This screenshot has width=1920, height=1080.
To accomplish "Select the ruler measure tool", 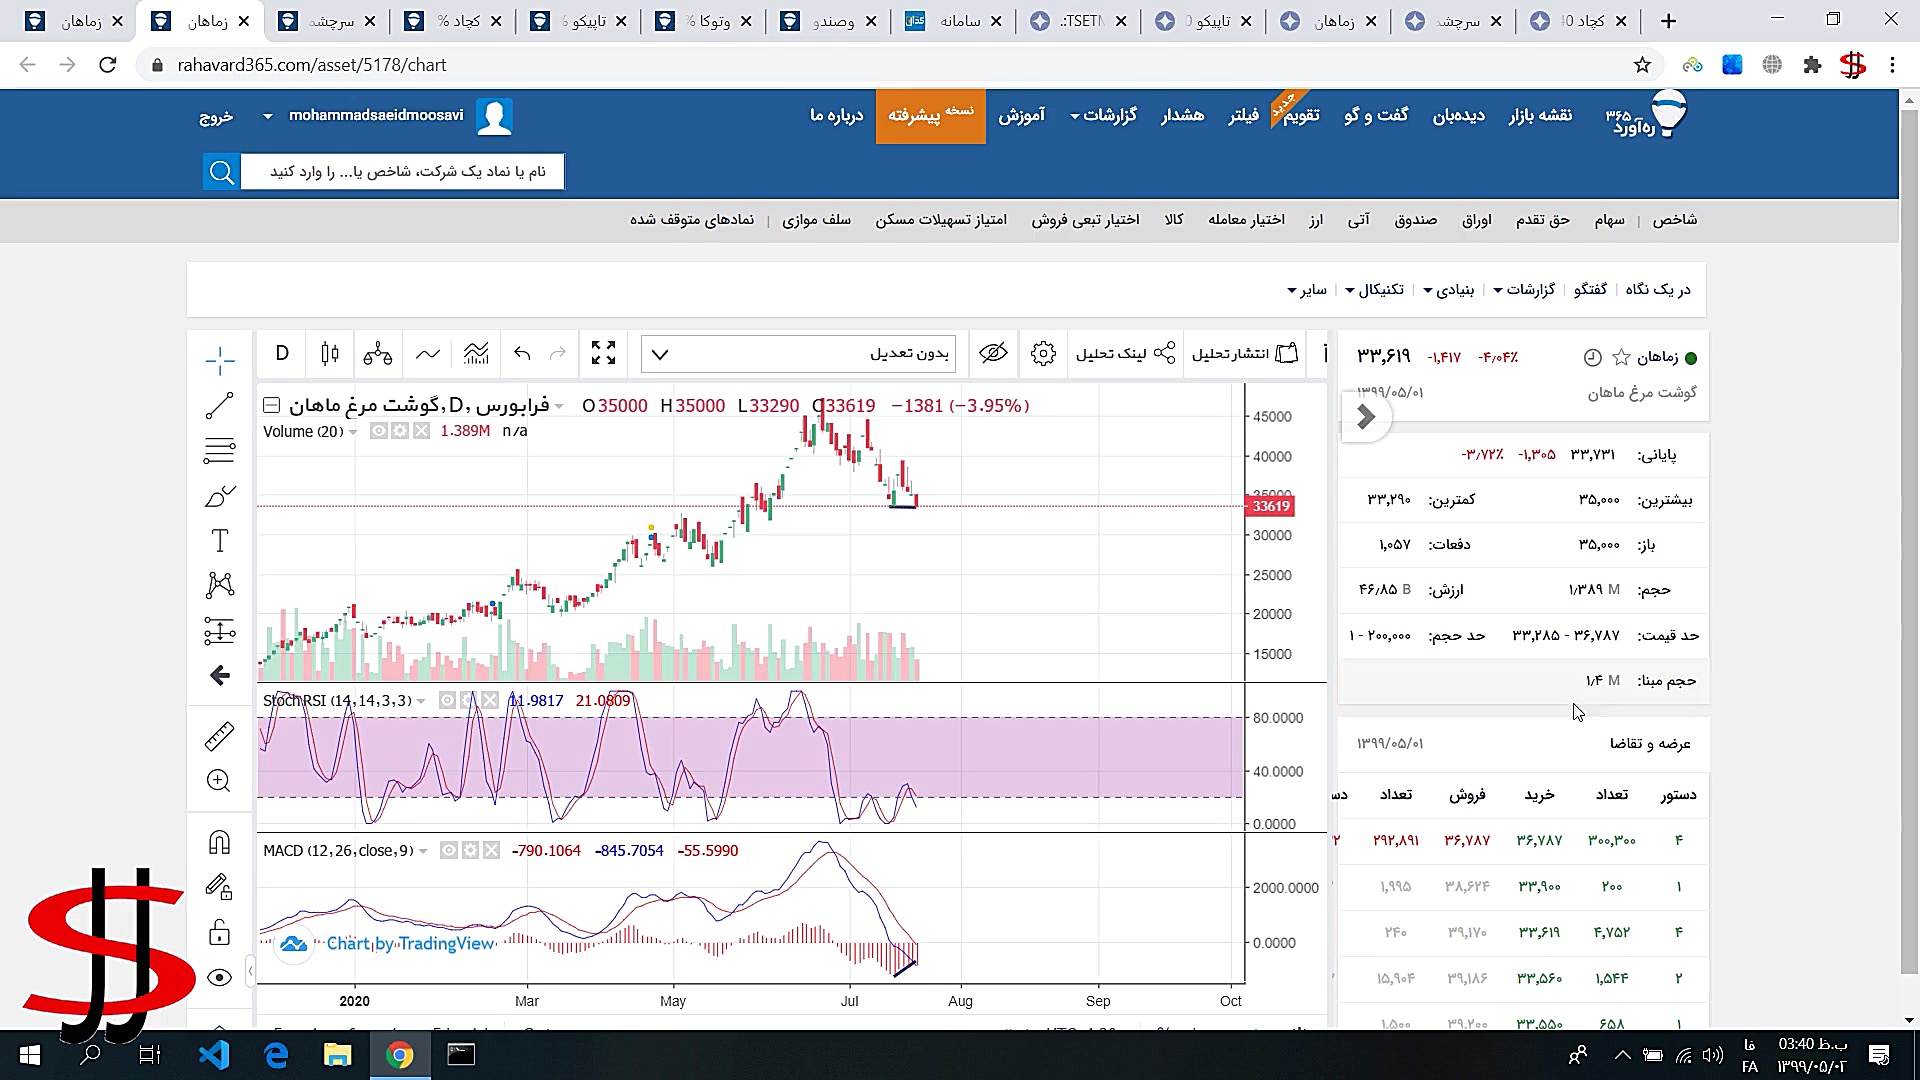I will tap(219, 736).
